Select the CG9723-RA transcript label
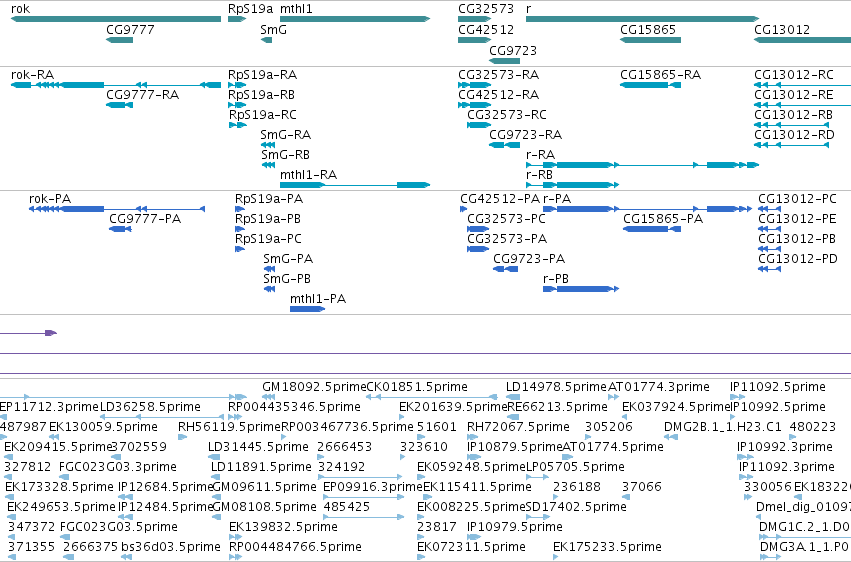Screen dimensions: 851x562 [525, 135]
